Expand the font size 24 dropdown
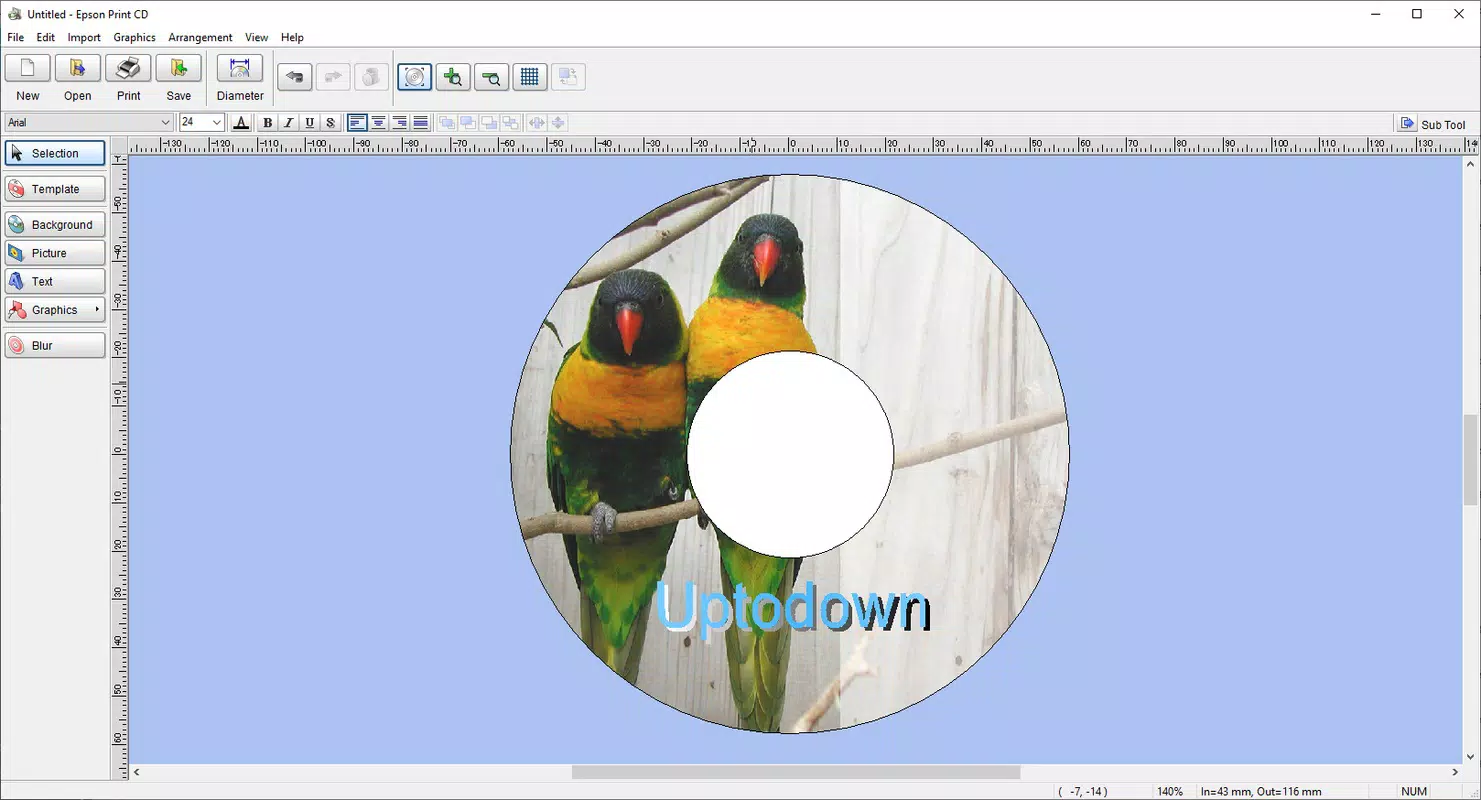1481x800 pixels. pyautogui.click(x=216, y=123)
